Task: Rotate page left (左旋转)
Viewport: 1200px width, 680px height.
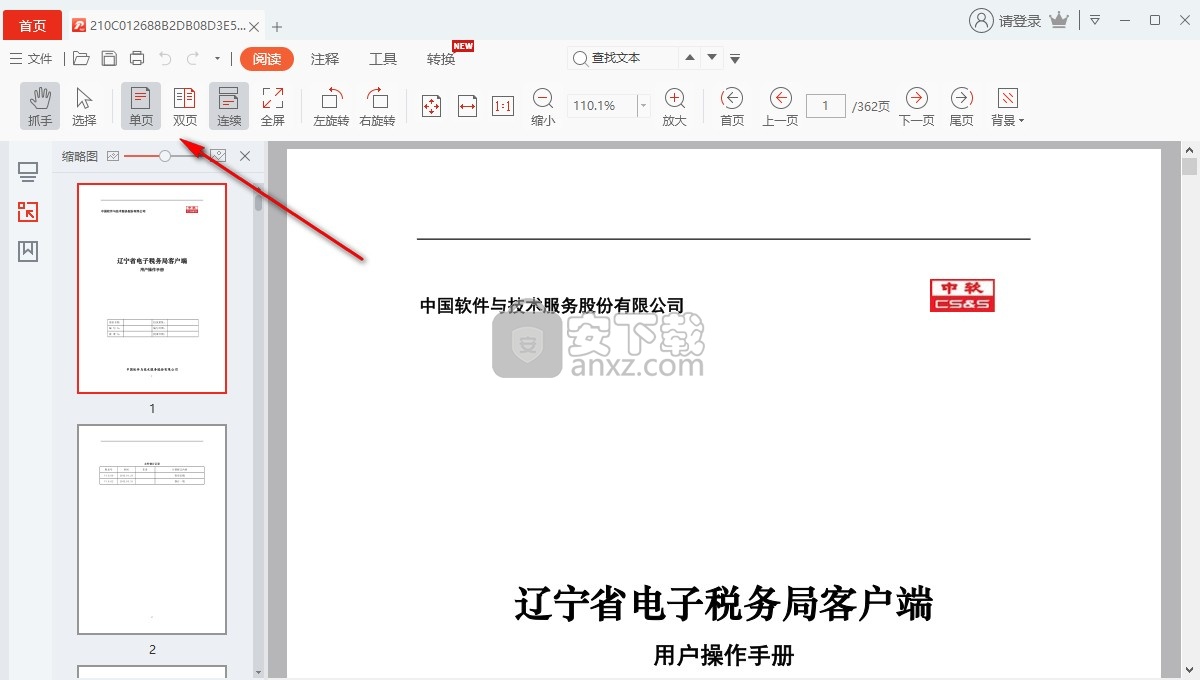Action: 331,106
